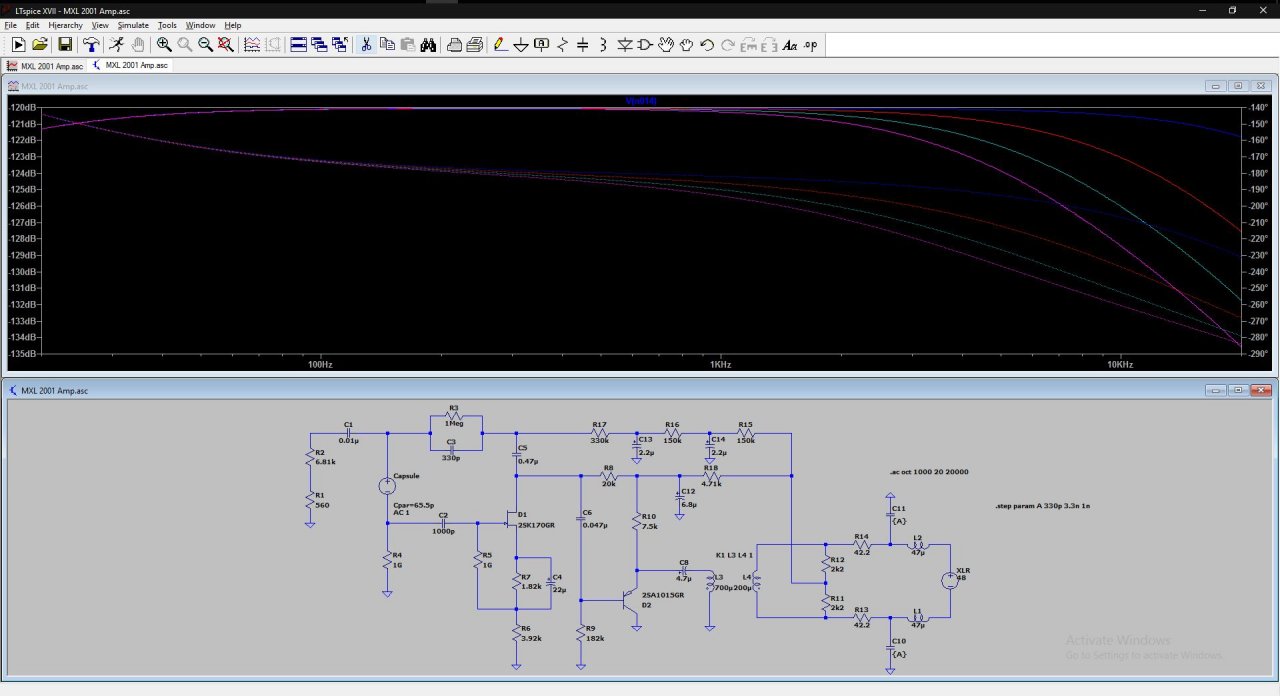The width and height of the screenshot is (1280, 696).
Task: Select the Cut scissors tool
Action: [x=366, y=45]
